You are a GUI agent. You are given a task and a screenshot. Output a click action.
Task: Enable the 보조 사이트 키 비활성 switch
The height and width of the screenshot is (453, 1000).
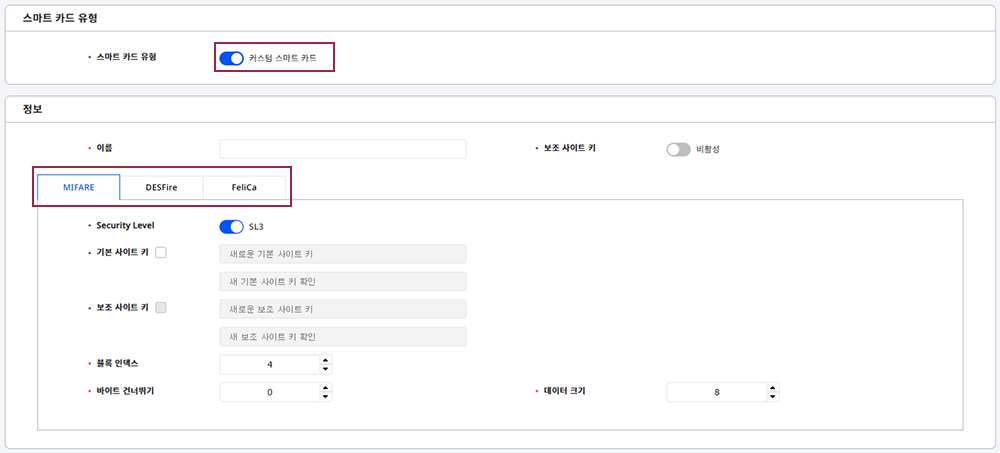pos(678,149)
